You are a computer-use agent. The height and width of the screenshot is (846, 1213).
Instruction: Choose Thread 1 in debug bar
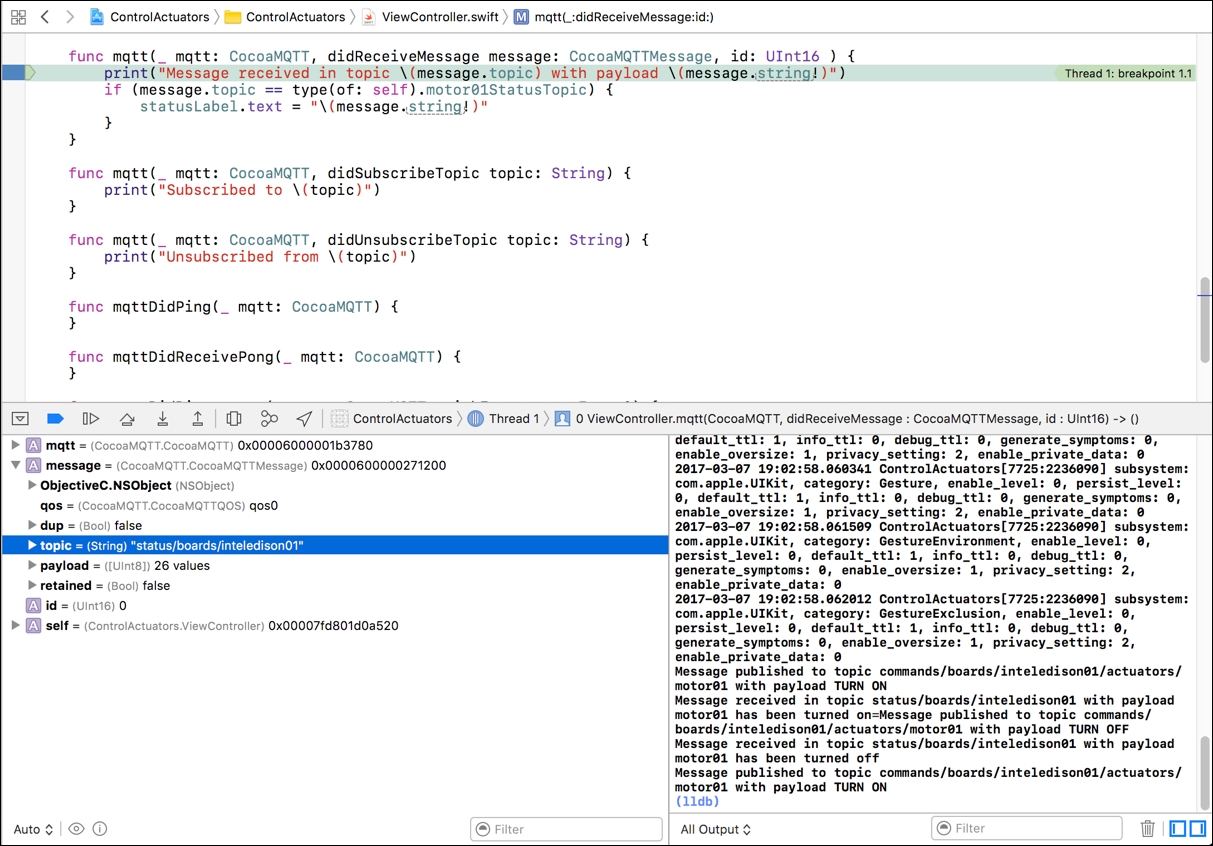tap(504, 419)
